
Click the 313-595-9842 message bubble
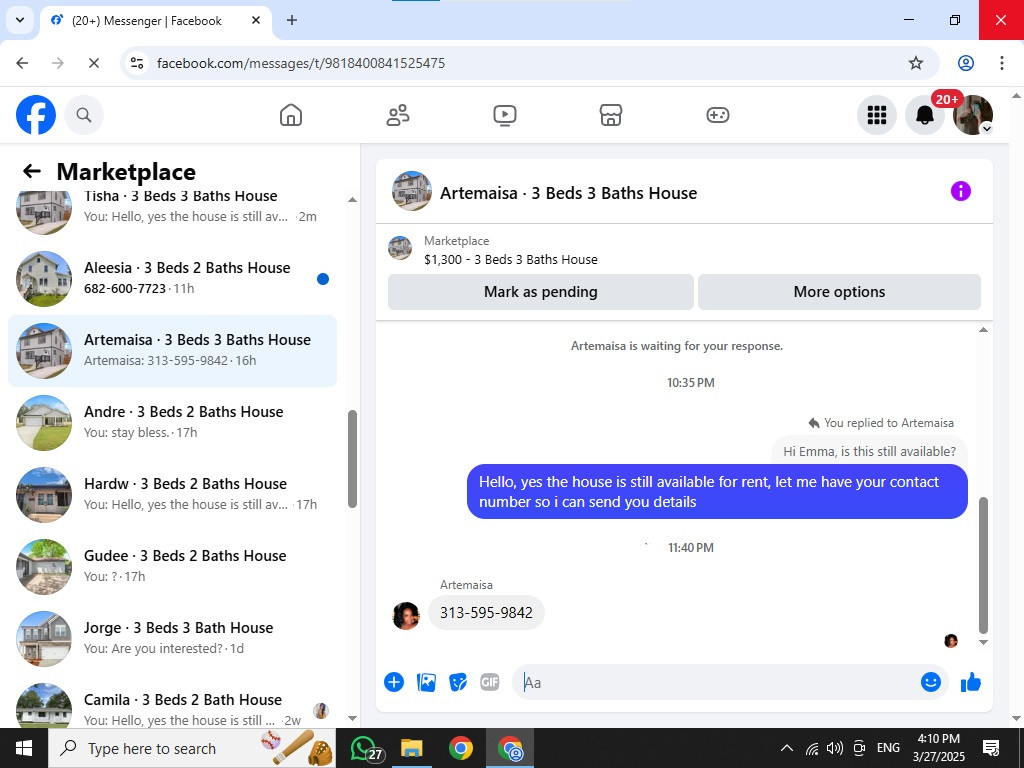(x=486, y=613)
